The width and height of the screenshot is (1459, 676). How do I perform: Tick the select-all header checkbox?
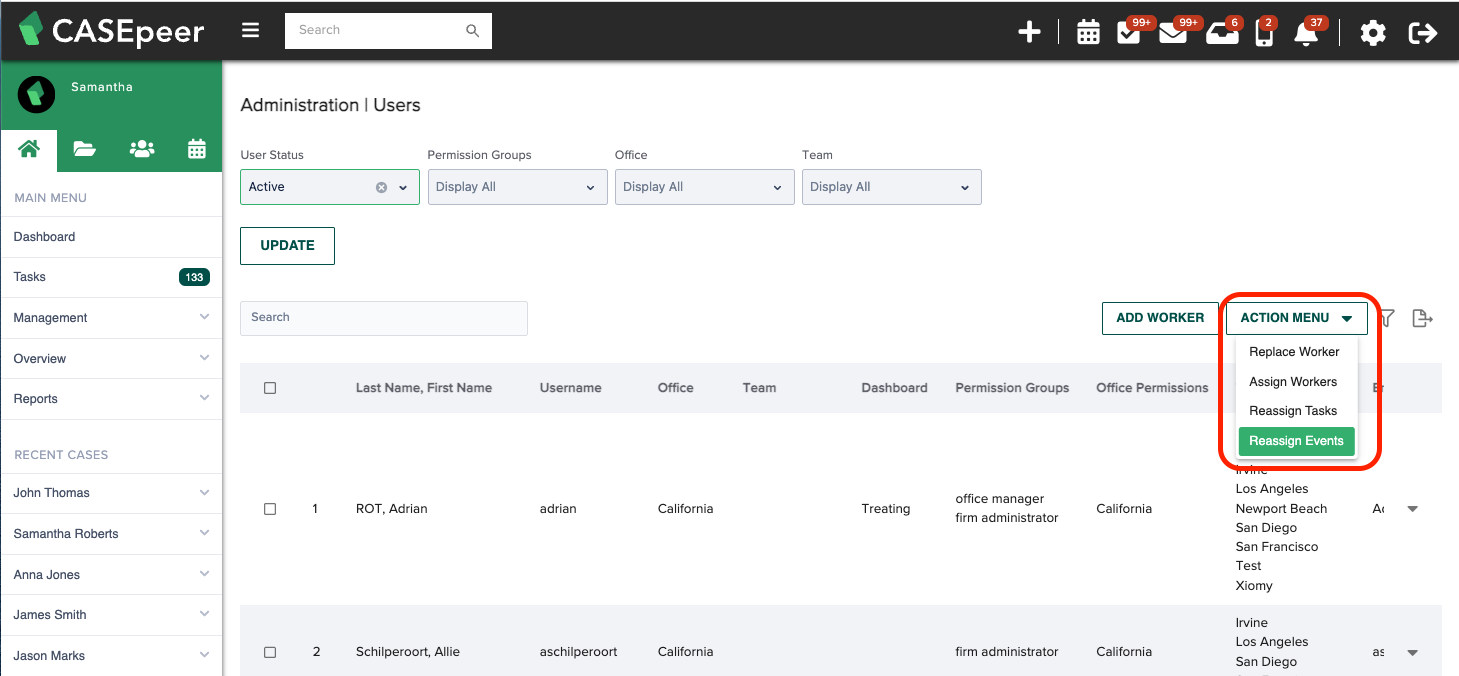(x=270, y=388)
